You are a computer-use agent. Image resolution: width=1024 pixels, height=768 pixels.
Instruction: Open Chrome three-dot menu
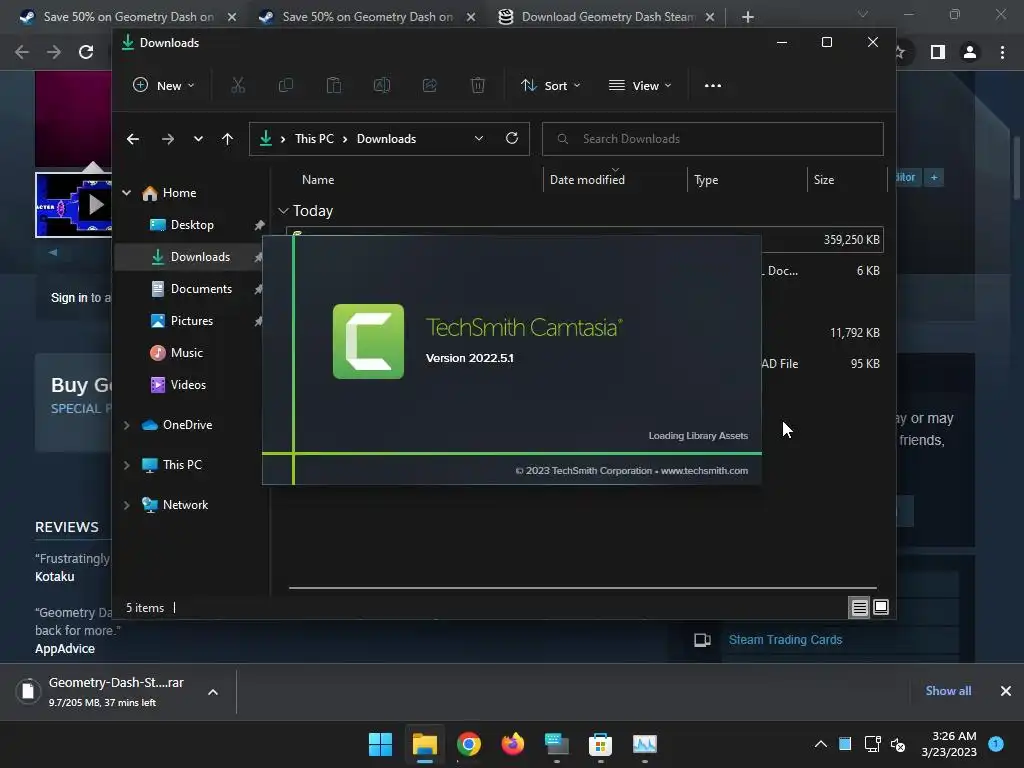point(1002,52)
